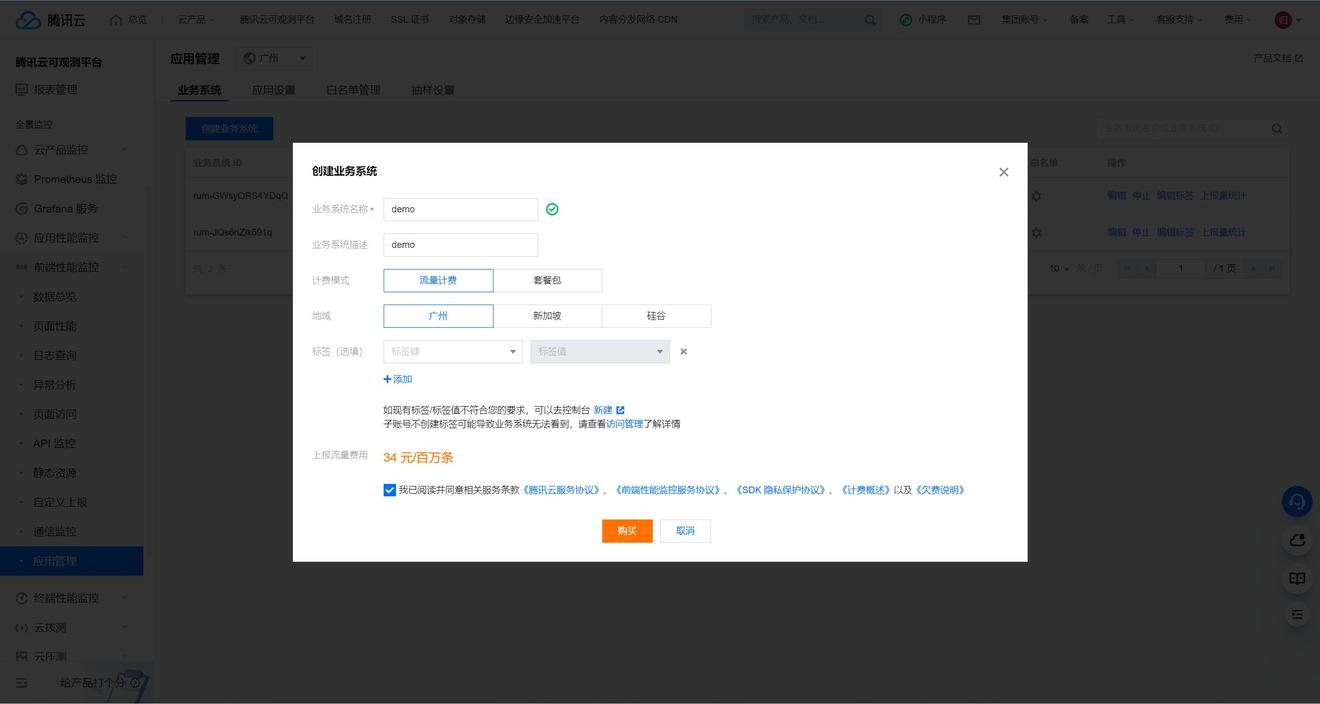The image size is (1320, 704).
Task: Click the search magnifier icon in top bar
Action: pyautogui.click(x=870, y=20)
